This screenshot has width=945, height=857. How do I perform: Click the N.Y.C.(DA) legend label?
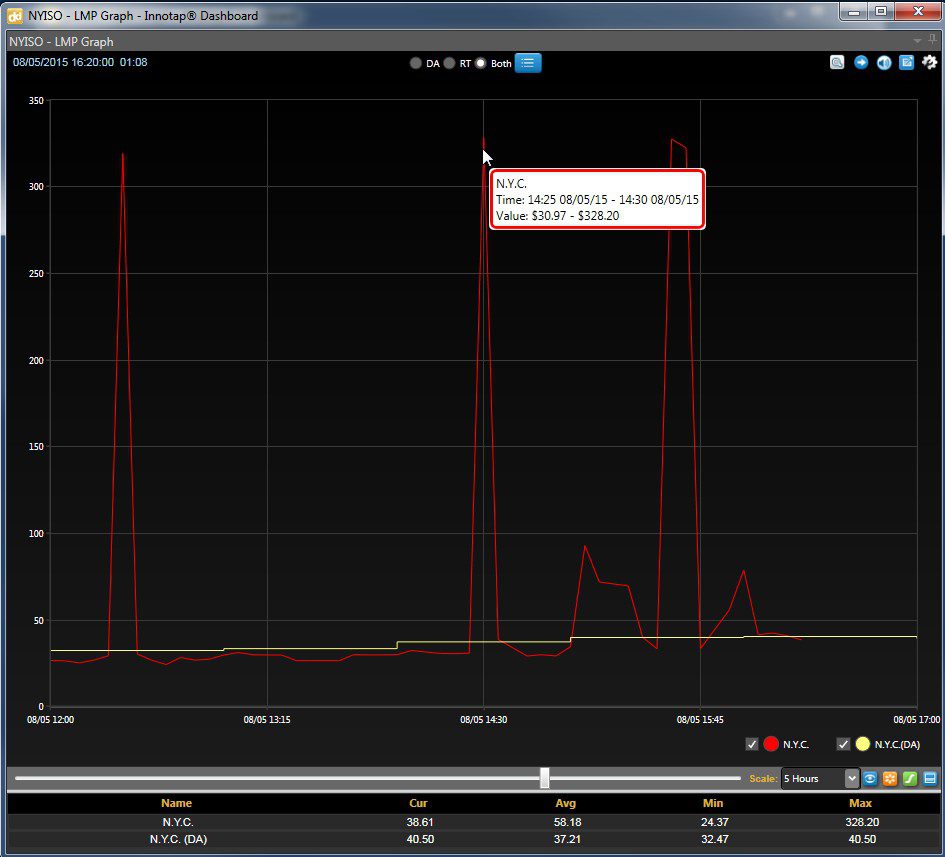[x=897, y=745]
